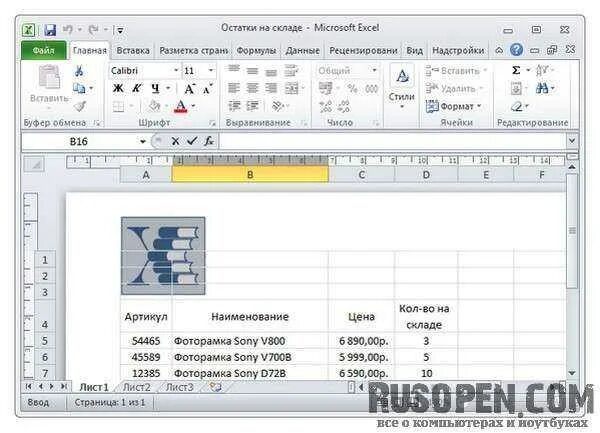Click Sort and Filter icon

click(542, 70)
